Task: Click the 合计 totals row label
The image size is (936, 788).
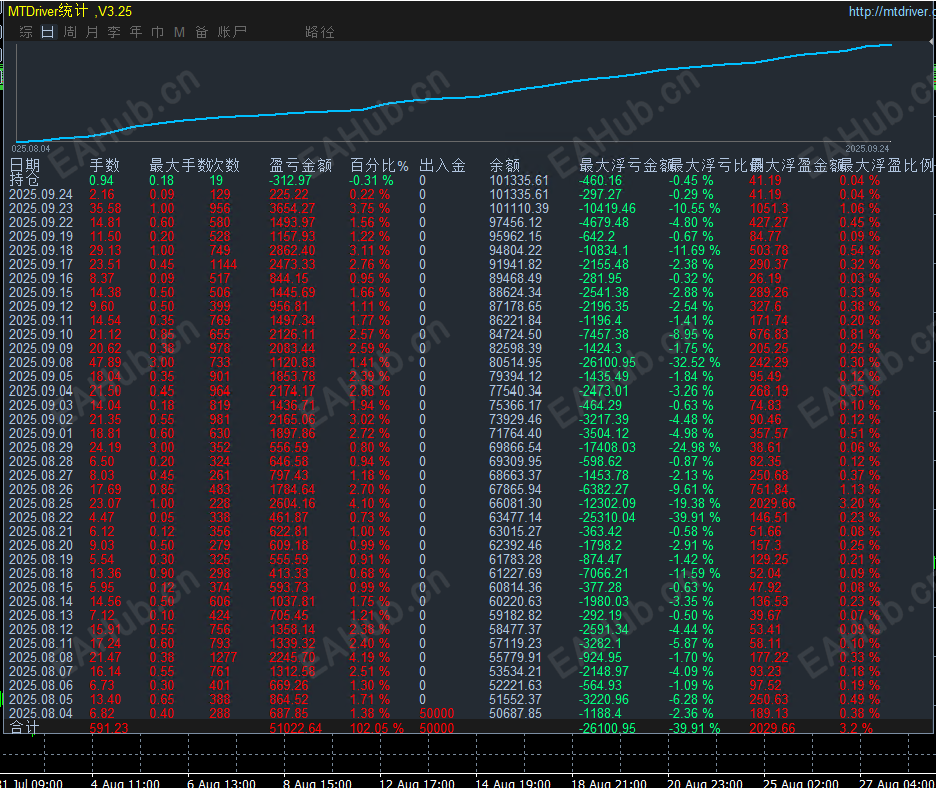Action: click(24, 728)
